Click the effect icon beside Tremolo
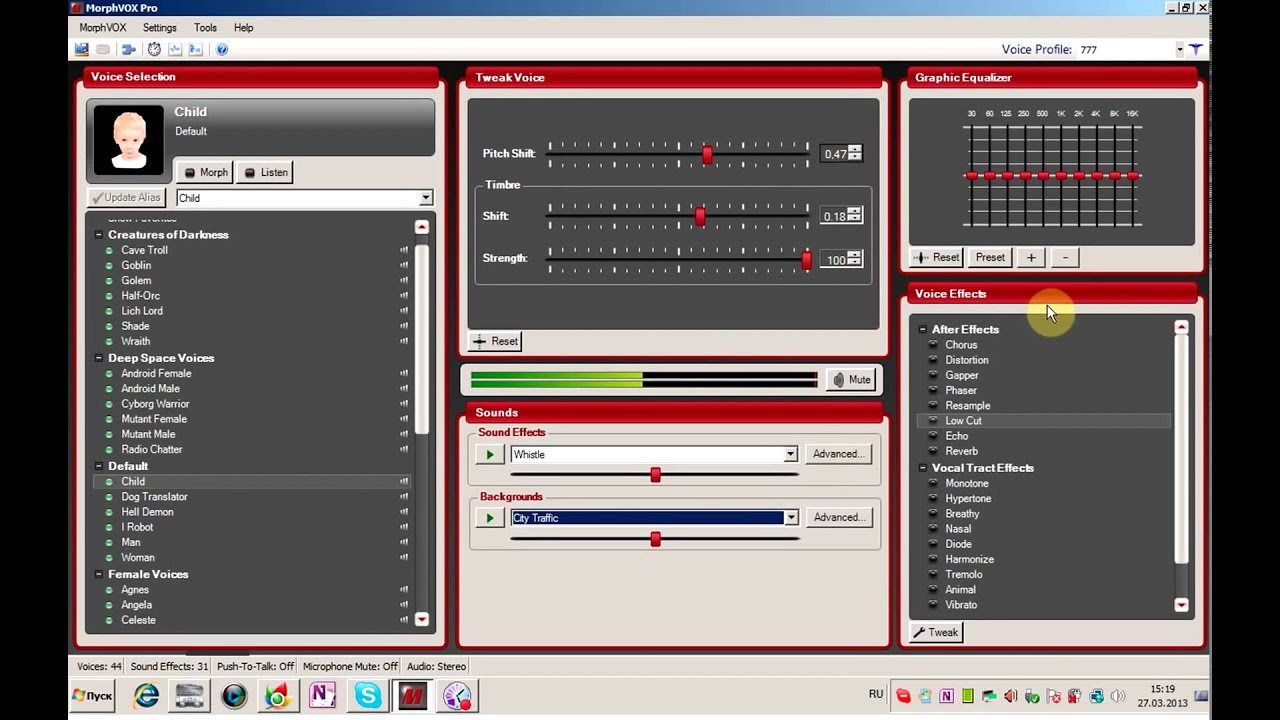The width and height of the screenshot is (1280, 720). [x=934, y=574]
